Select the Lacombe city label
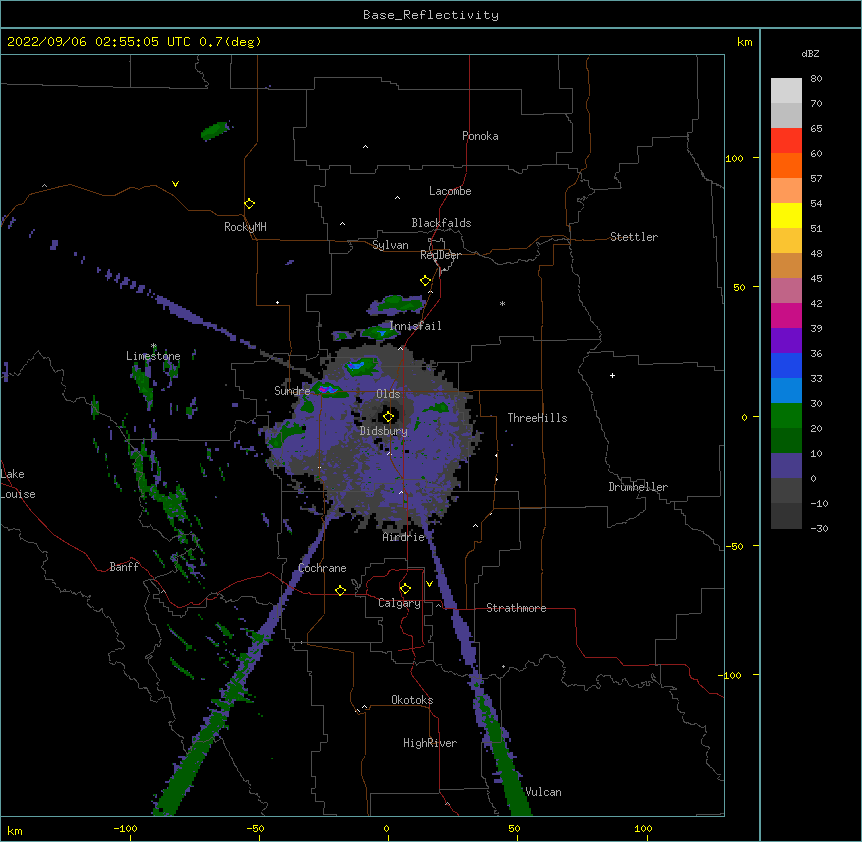 [450, 191]
